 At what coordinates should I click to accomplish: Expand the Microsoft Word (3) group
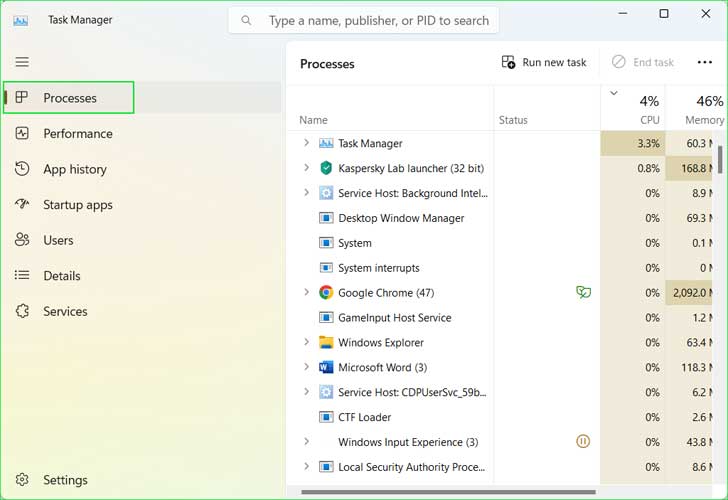click(x=306, y=366)
